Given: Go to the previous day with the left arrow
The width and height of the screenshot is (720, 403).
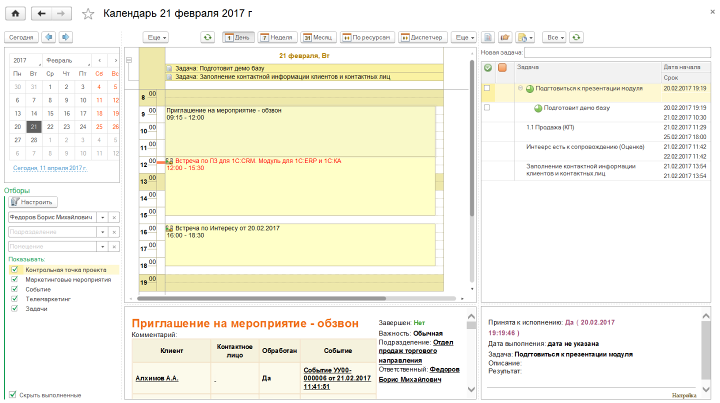Looking at the screenshot, I should [x=49, y=37].
